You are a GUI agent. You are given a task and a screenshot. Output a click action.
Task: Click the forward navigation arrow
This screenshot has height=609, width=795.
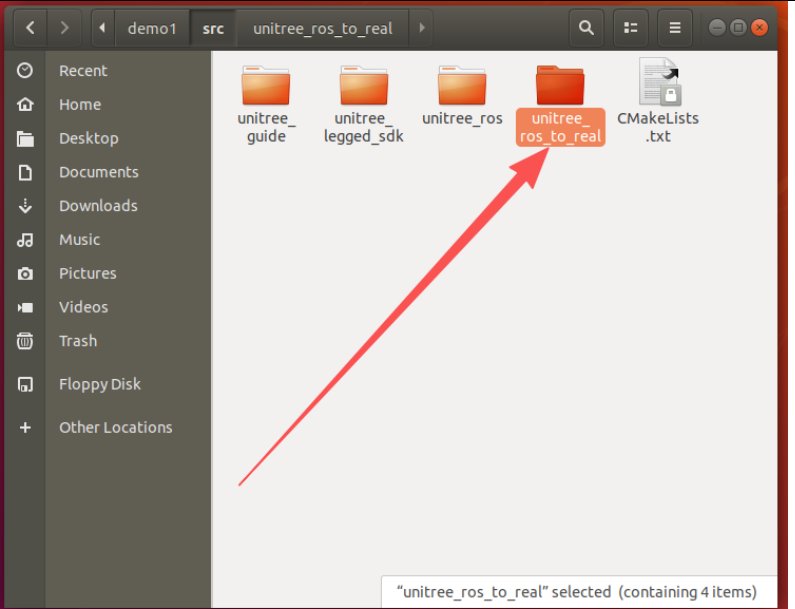[68, 28]
